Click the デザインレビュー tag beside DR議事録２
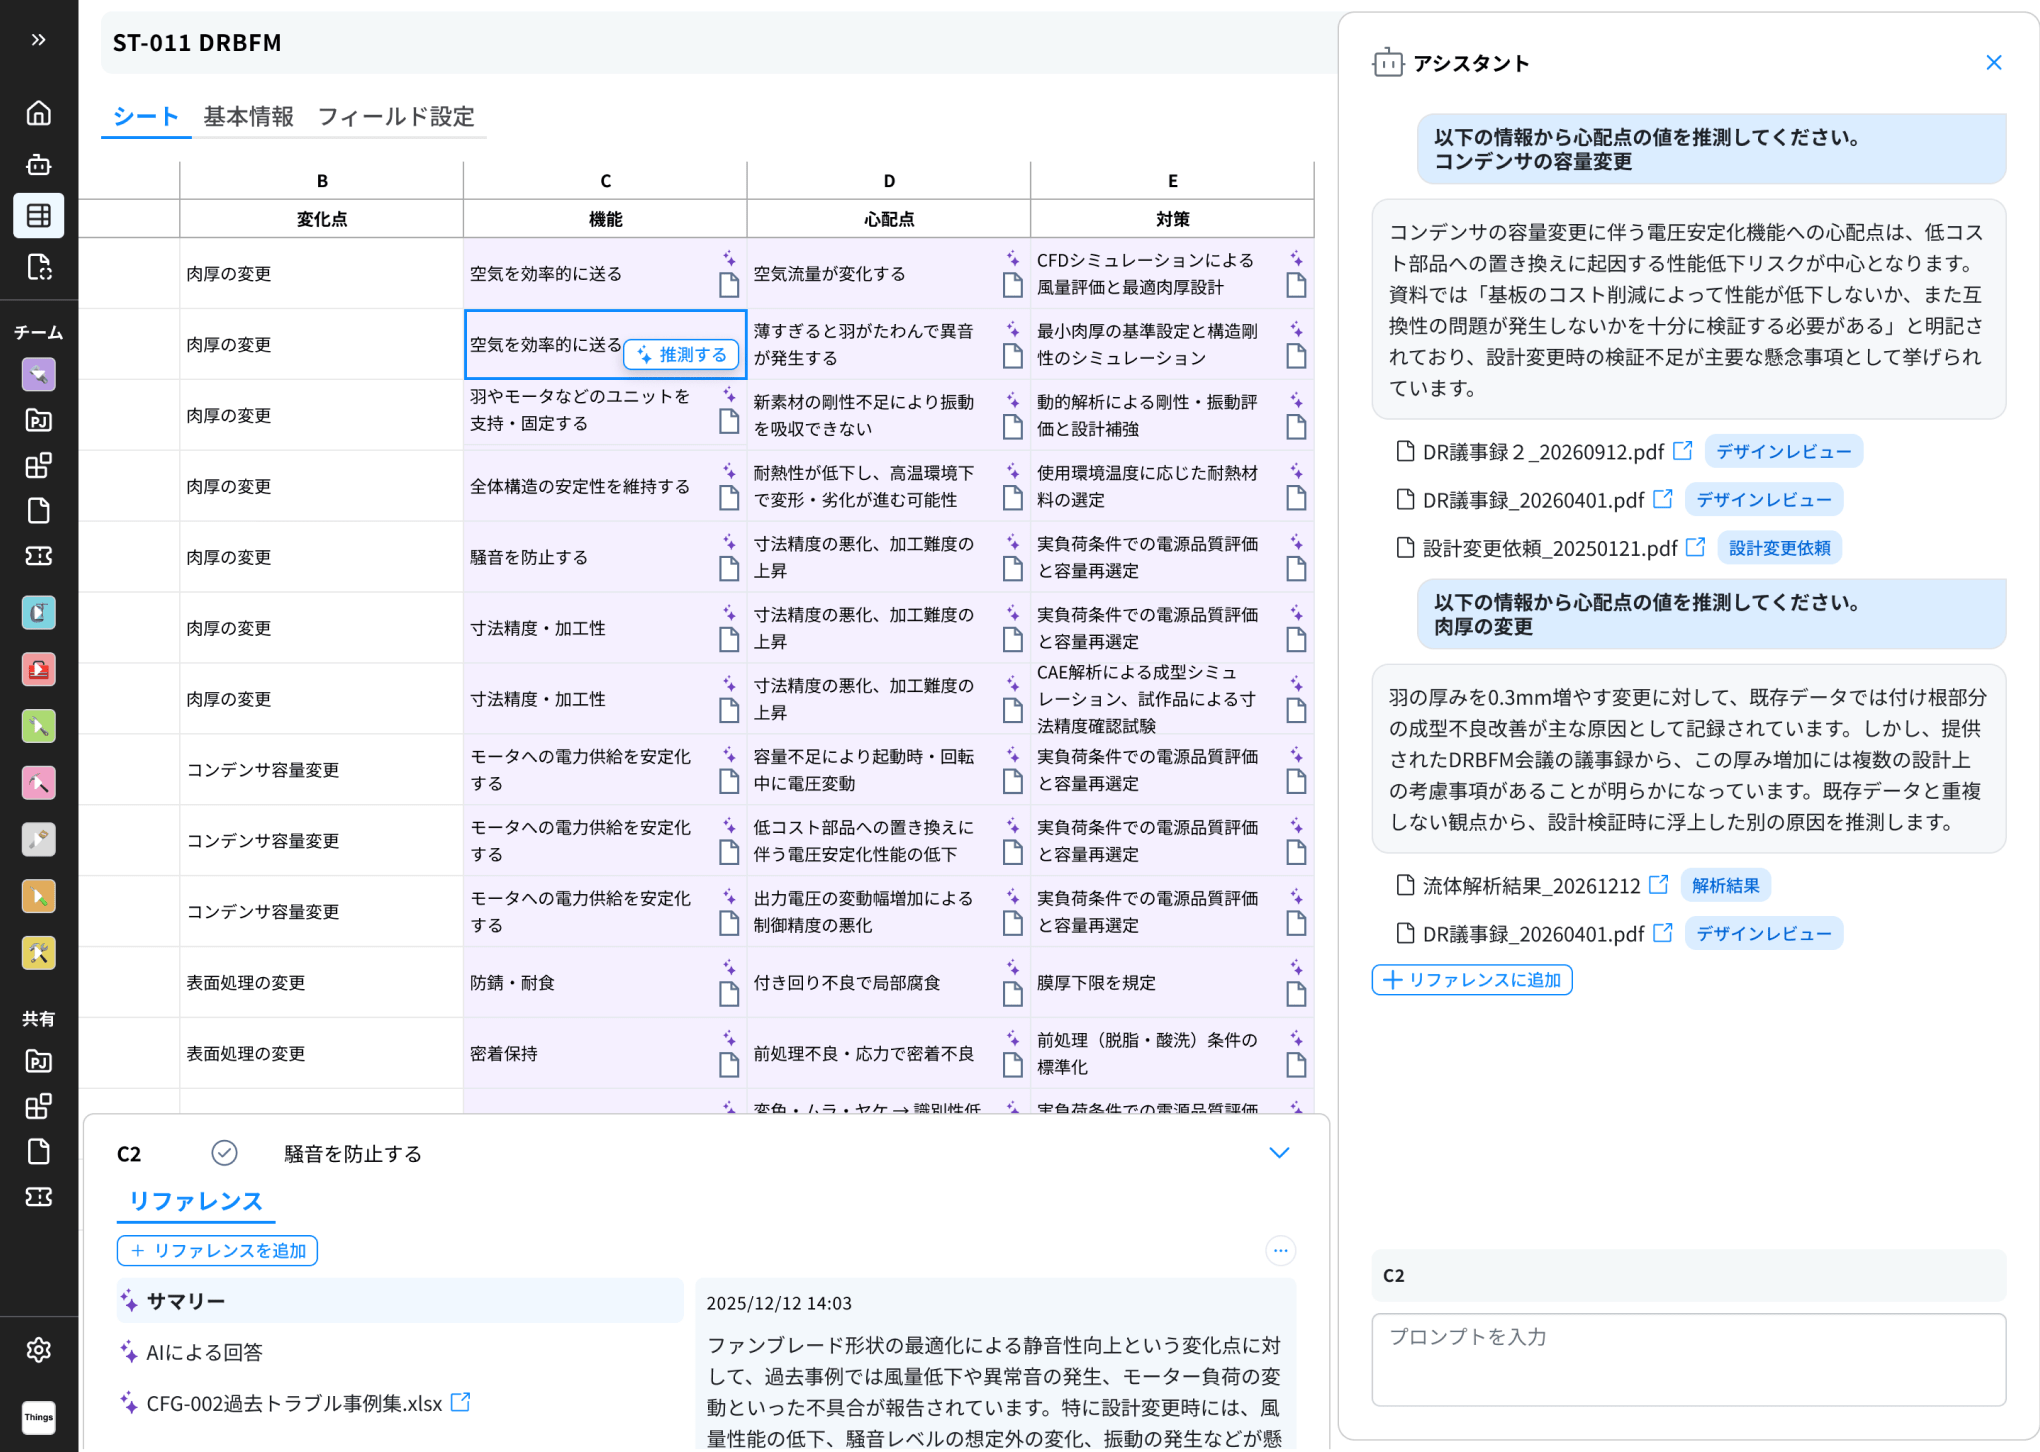 1784,452
